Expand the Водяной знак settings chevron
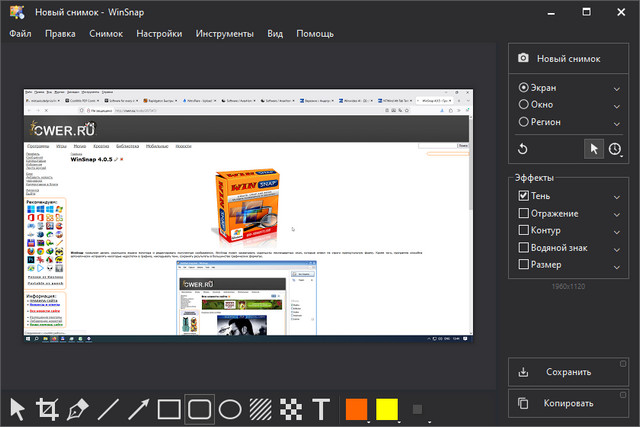640x427 pixels. 617,249
